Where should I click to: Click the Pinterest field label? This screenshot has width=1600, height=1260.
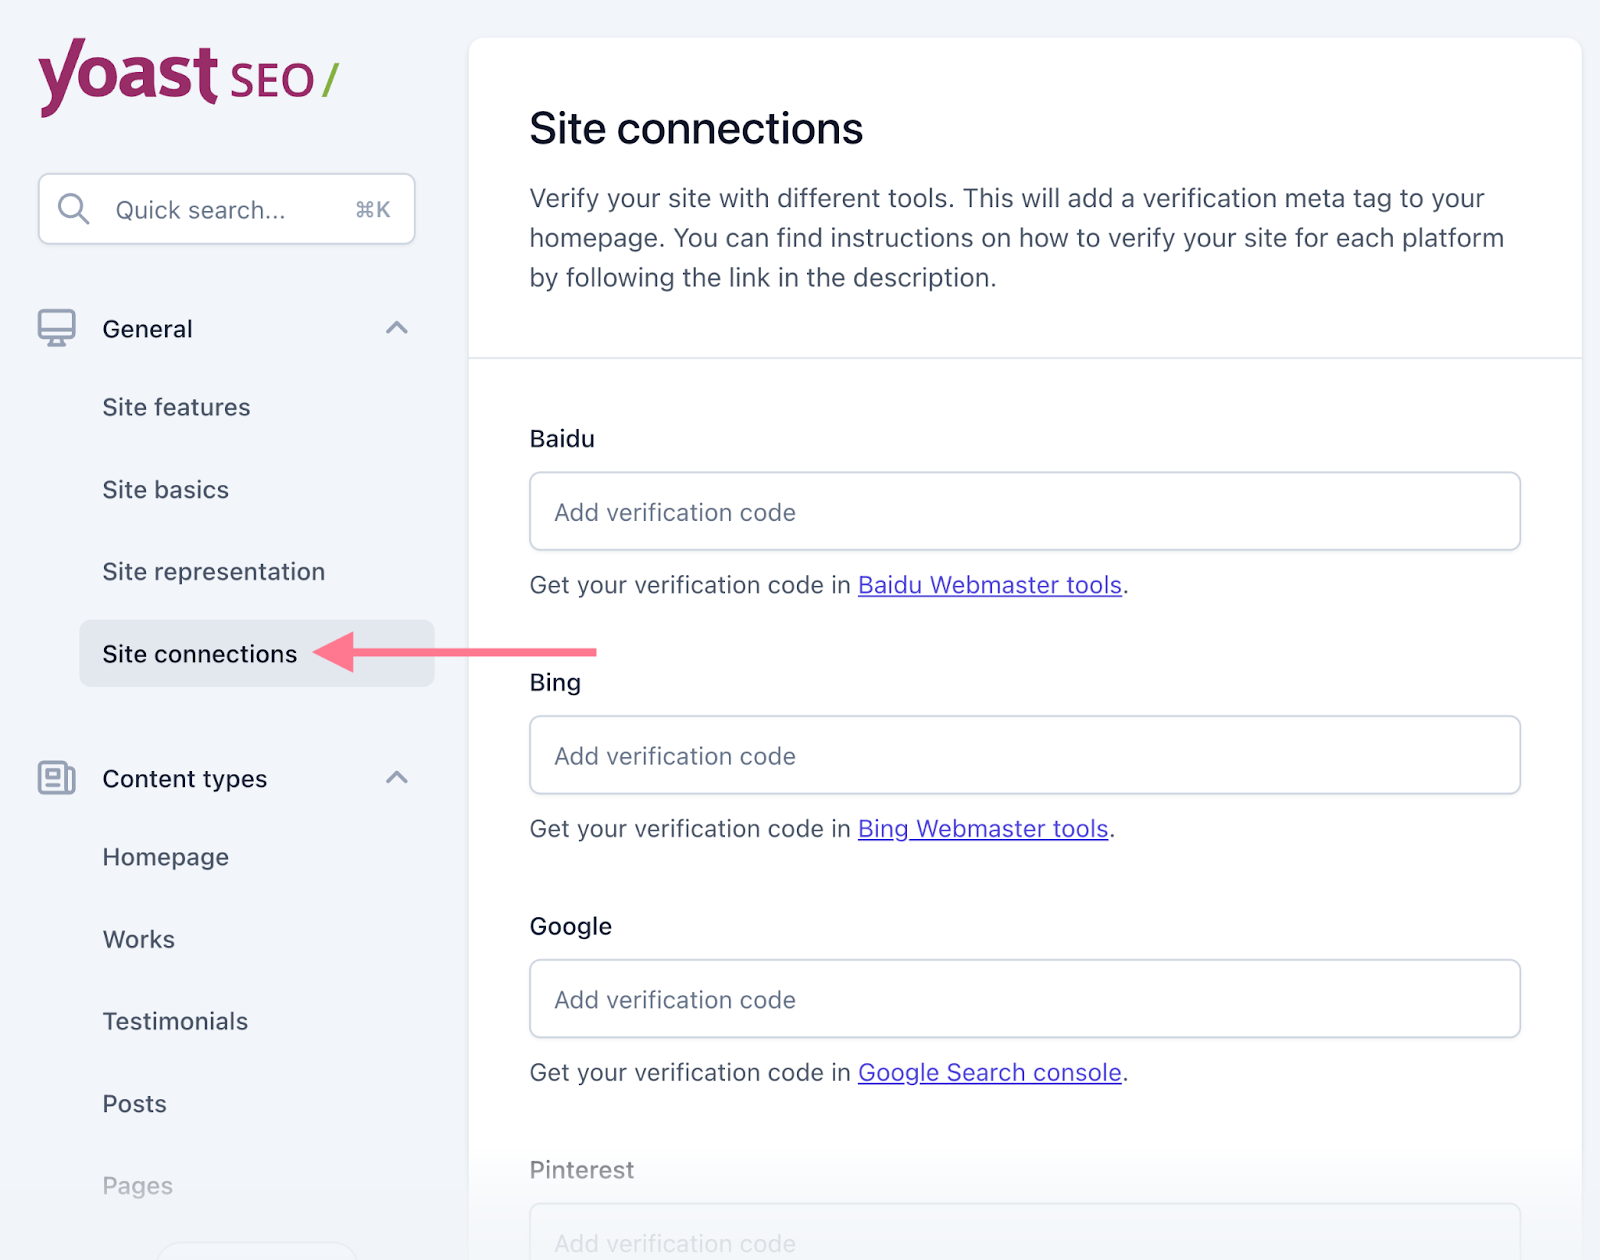point(582,1170)
